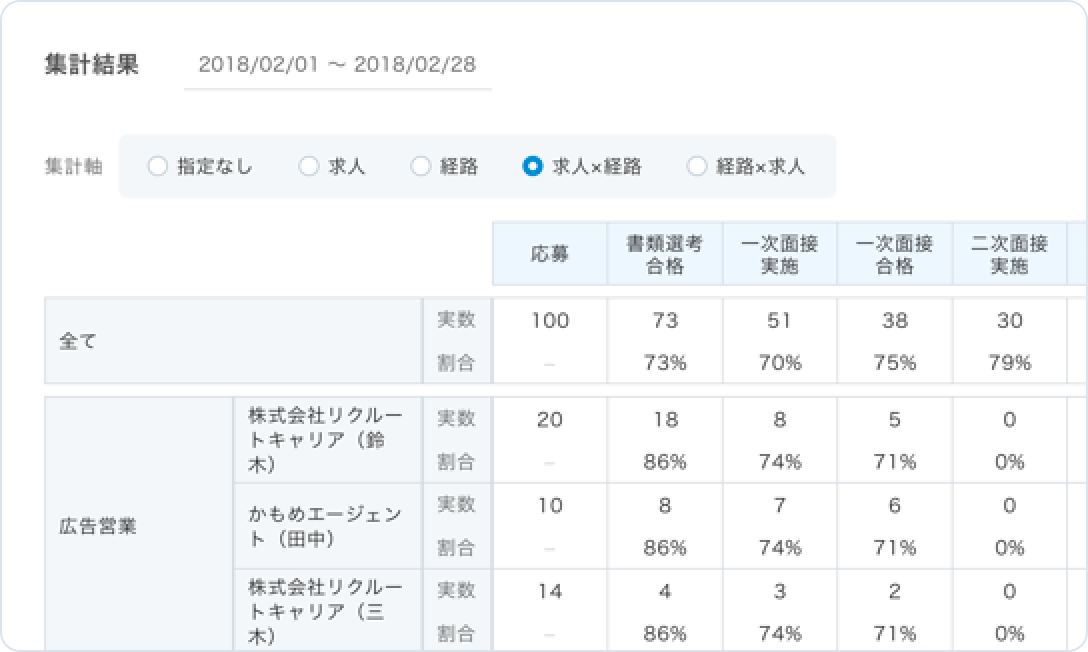Select the 株式会社リクルートキャリア（三木） row
This screenshot has width=1088, height=652.
326,610
